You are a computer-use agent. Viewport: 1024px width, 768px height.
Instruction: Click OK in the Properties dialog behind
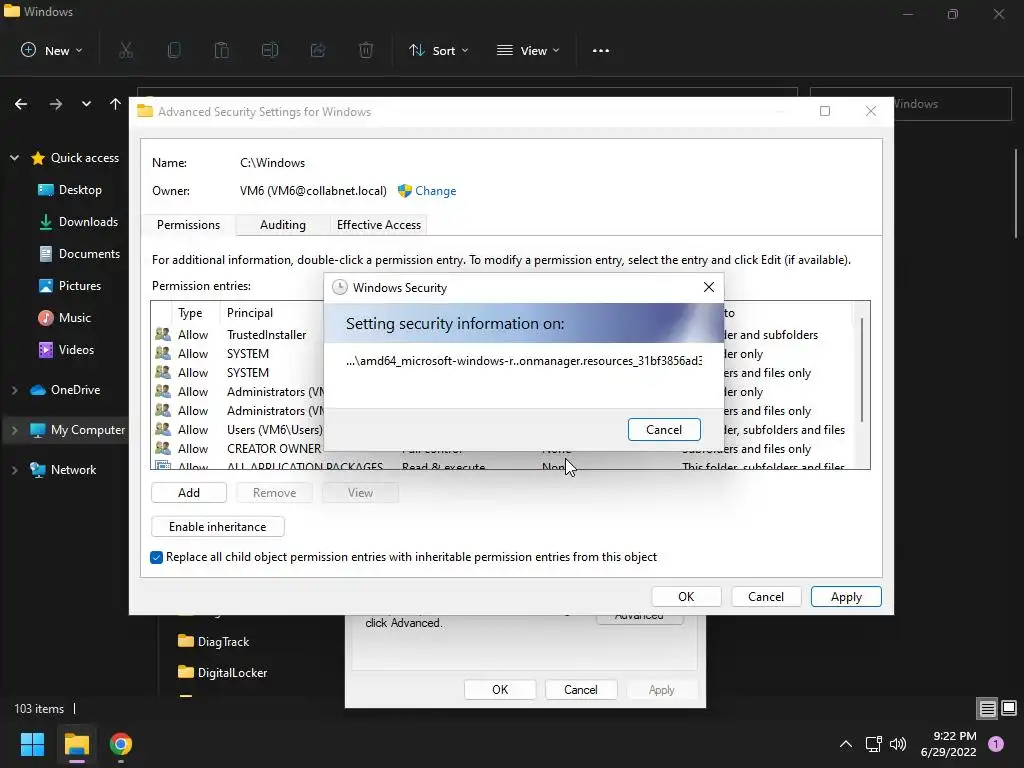click(x=500, y=690)
